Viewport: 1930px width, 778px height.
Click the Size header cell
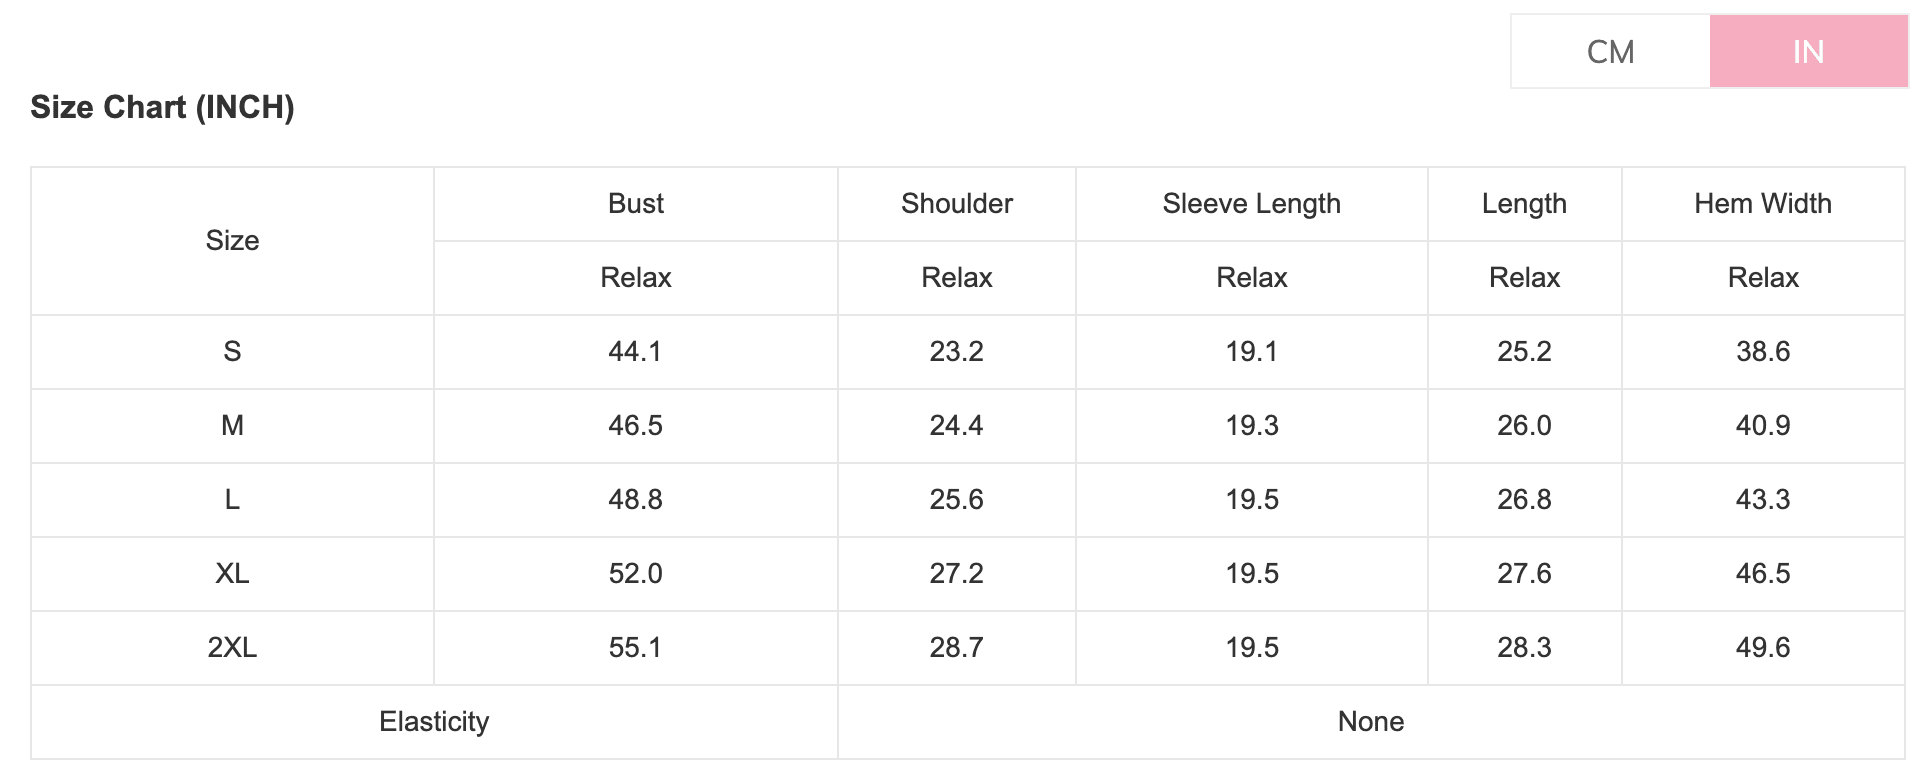click(232, 241)
